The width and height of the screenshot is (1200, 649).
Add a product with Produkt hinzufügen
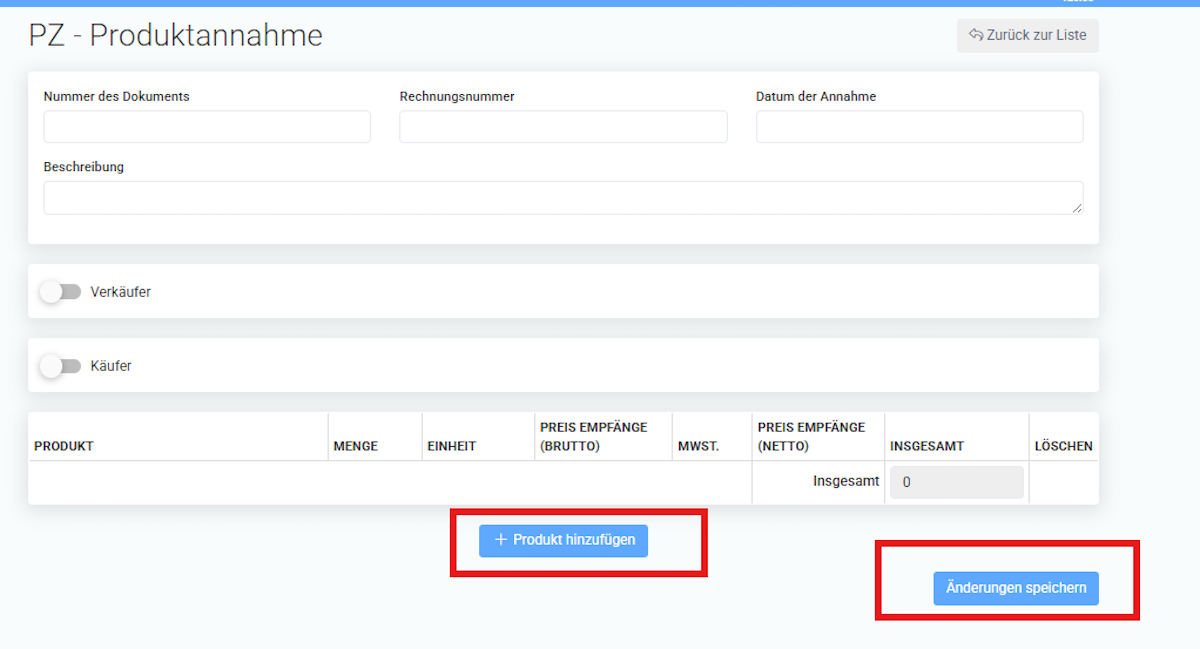tap(564, 540)
